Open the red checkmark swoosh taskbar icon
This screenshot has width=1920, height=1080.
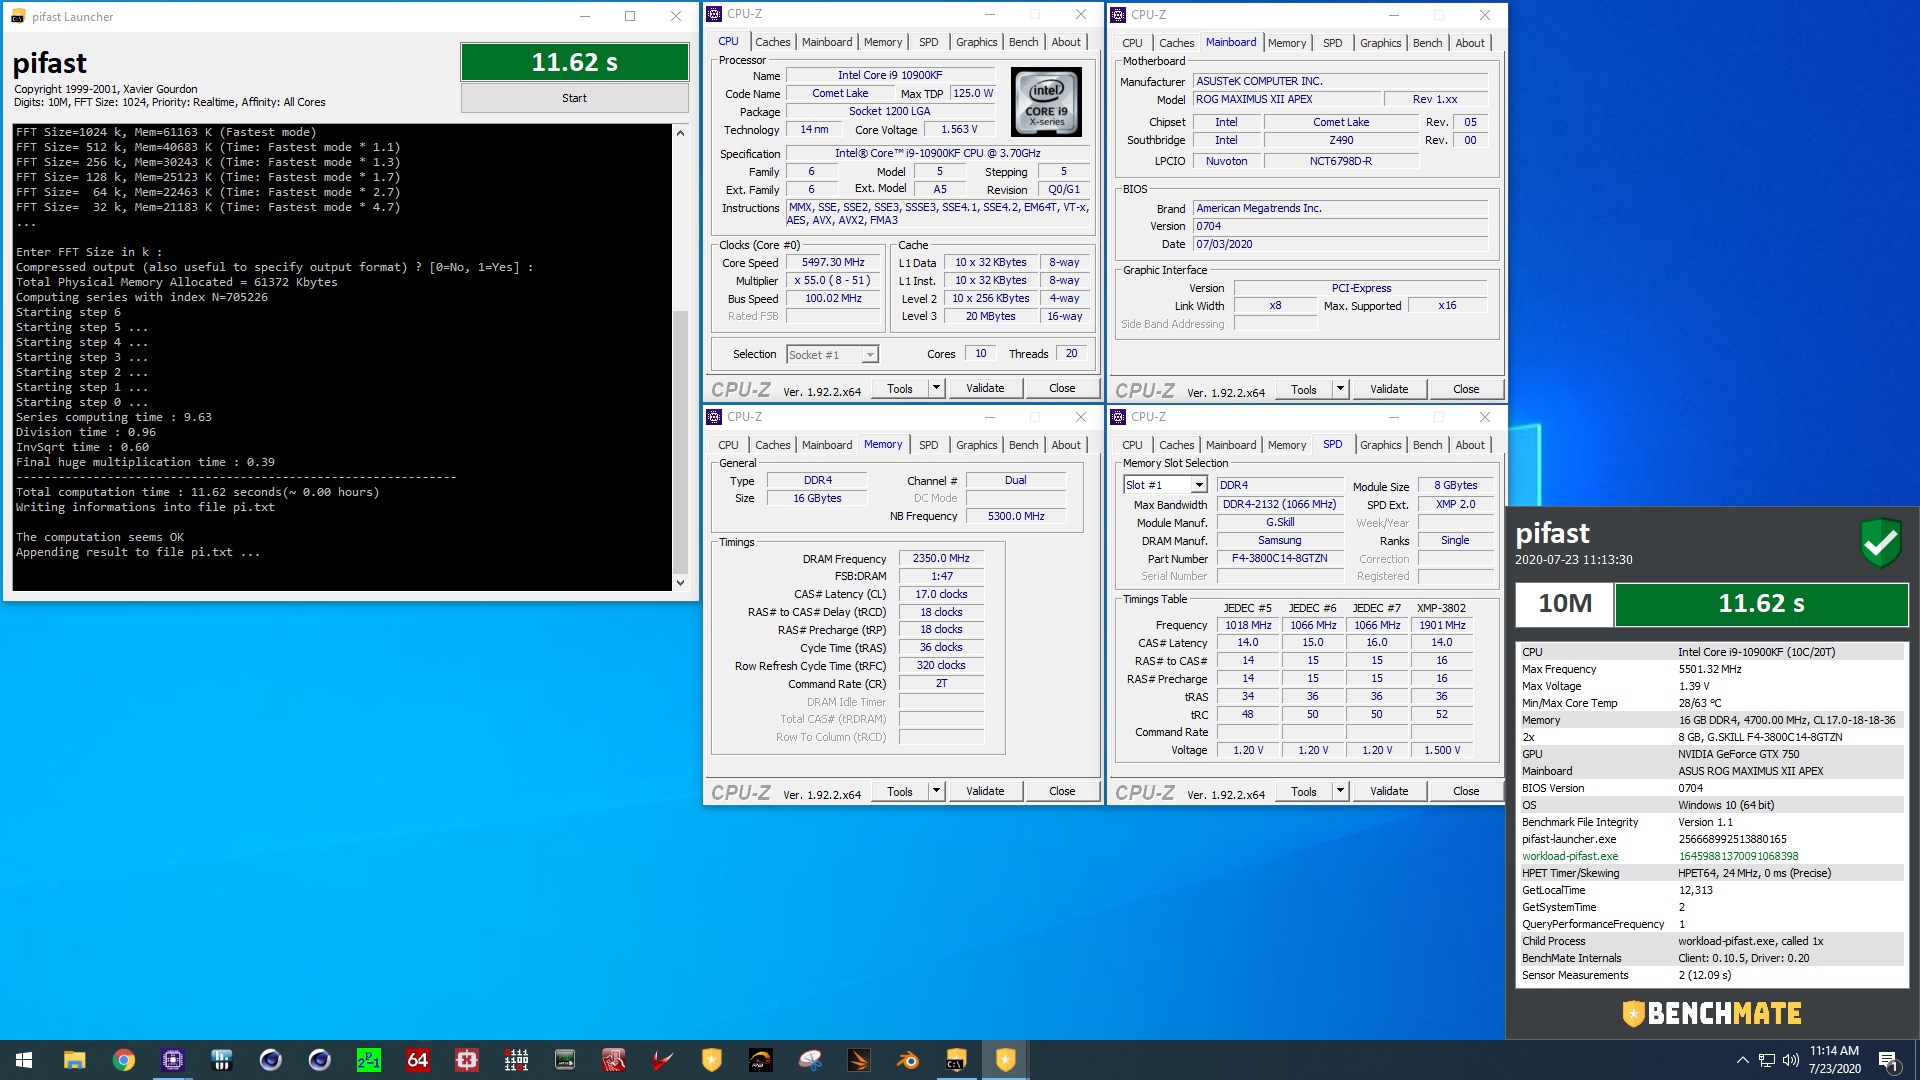(662, 1060)
